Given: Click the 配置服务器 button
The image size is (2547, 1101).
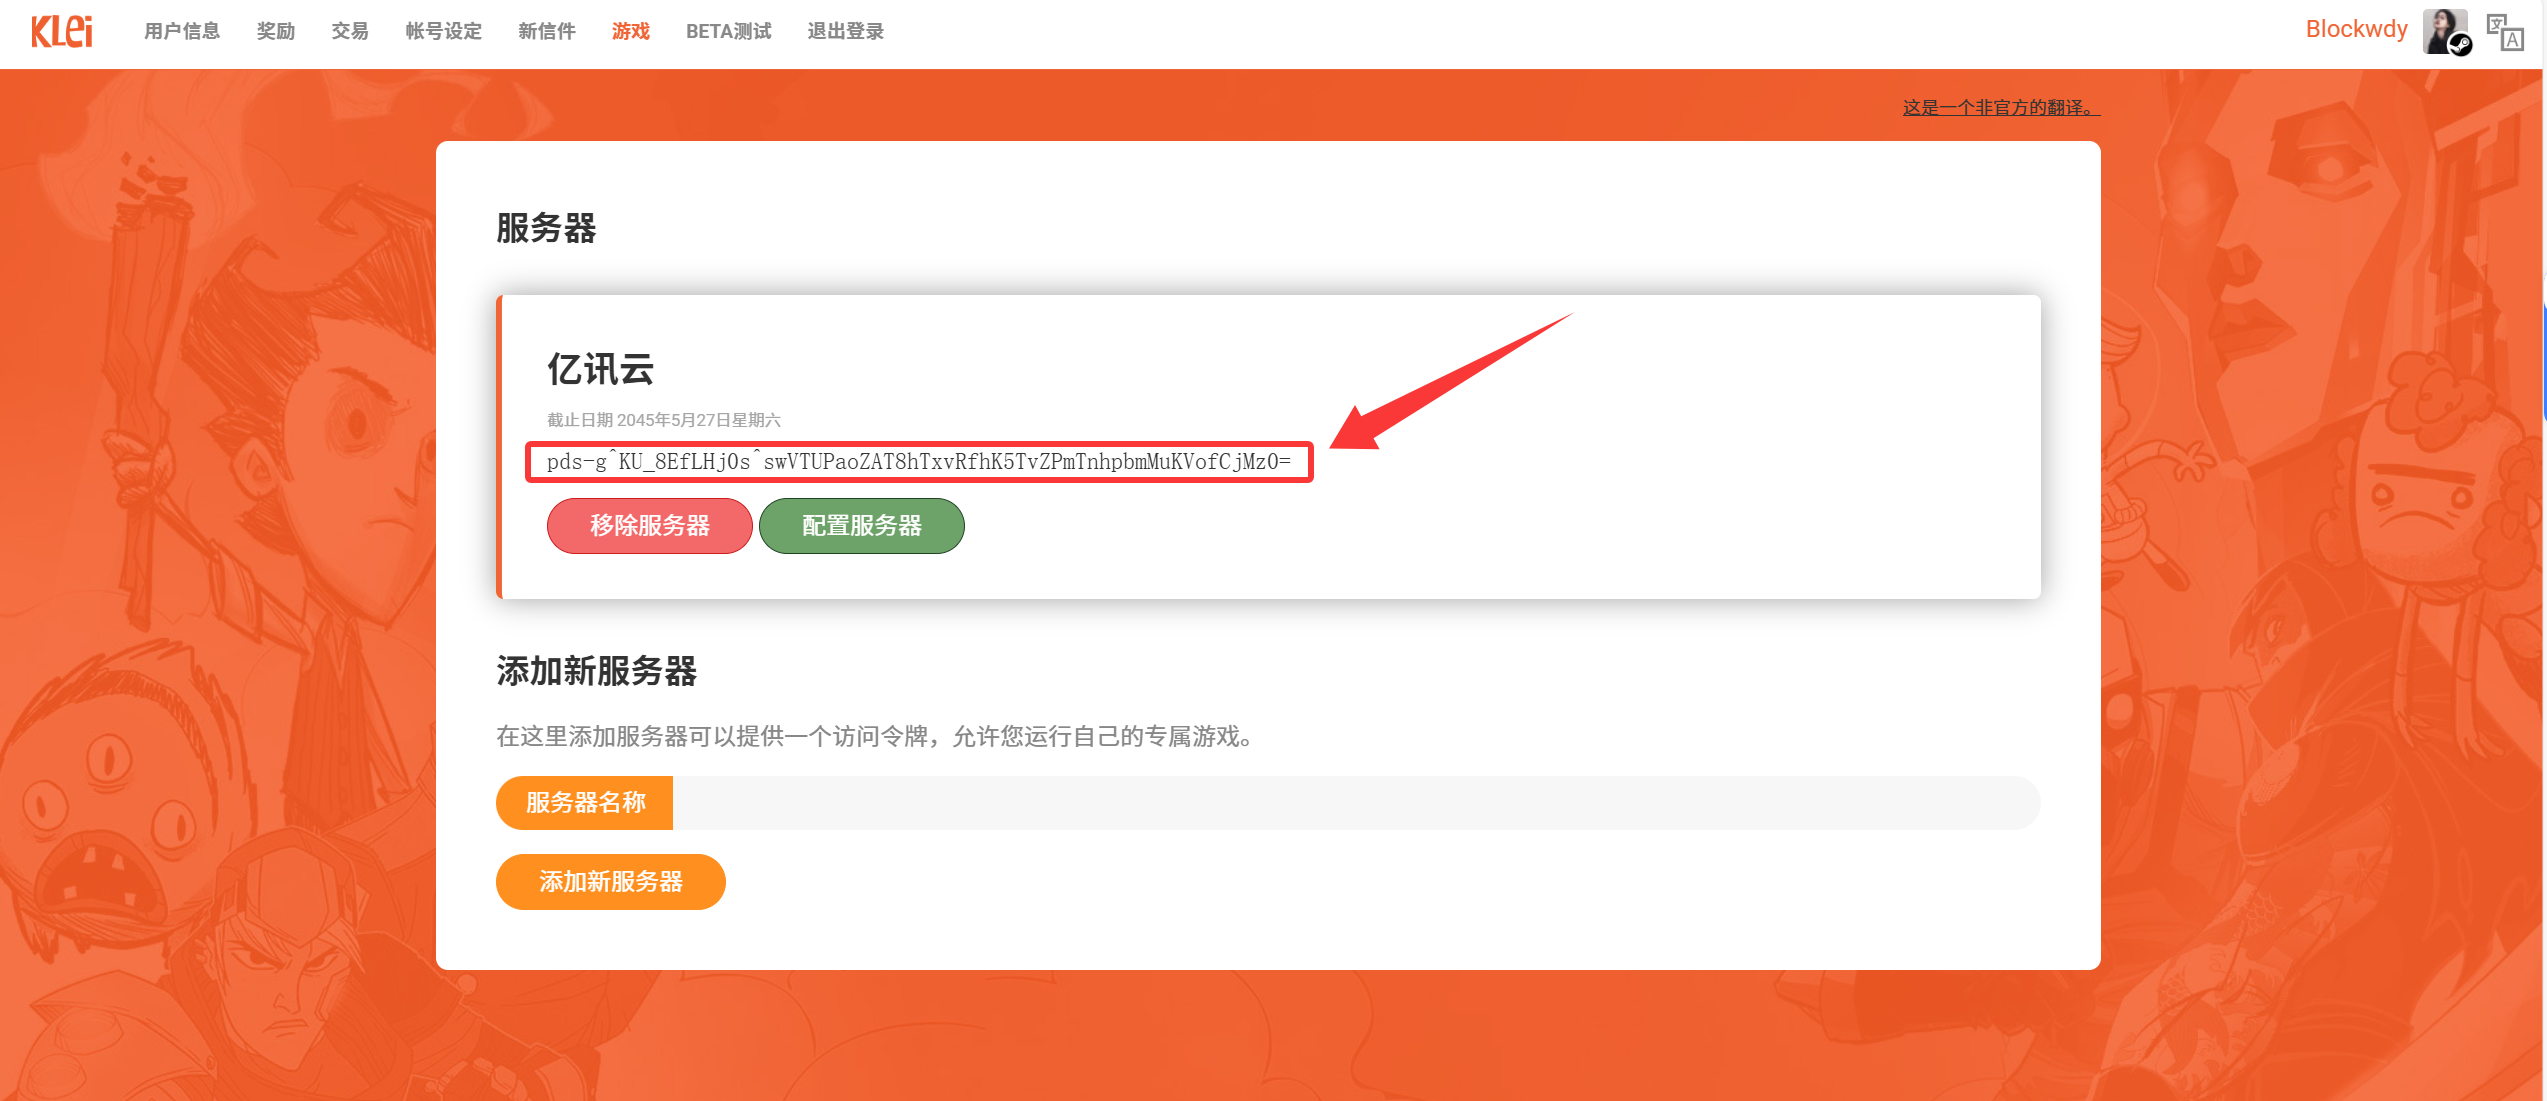Looking at the screenshot, I should point(862,526).
